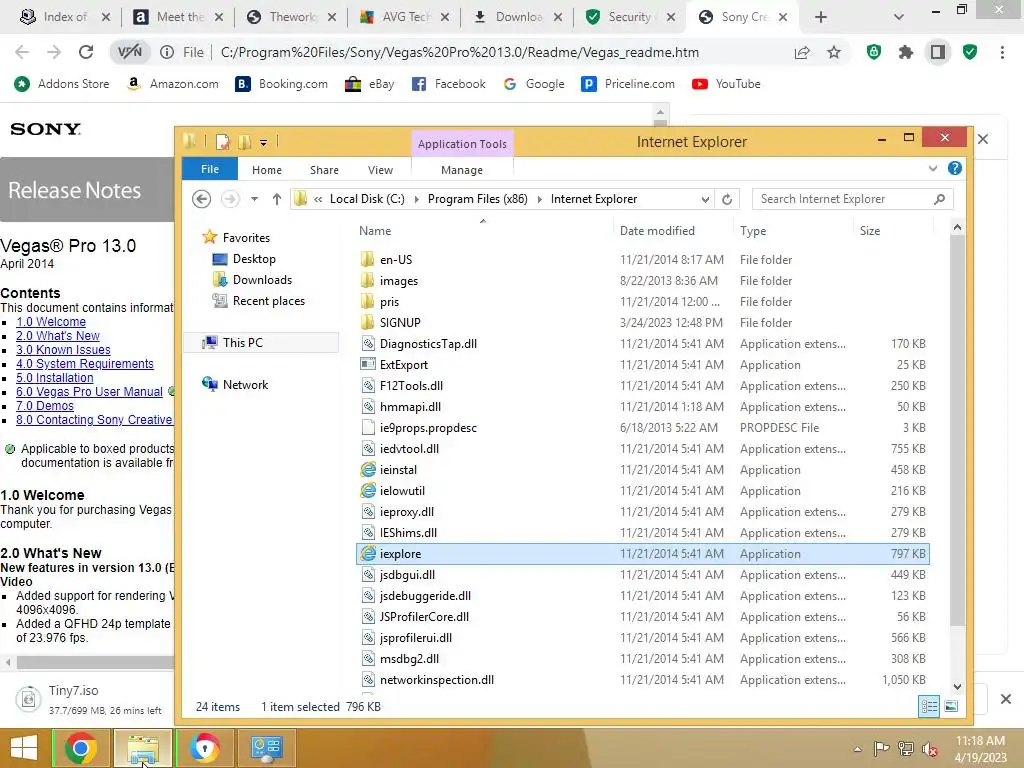Viewport: 1024px width, 768px height.
Task: Click the Chrome address bar URL
Action: [460, 52]
